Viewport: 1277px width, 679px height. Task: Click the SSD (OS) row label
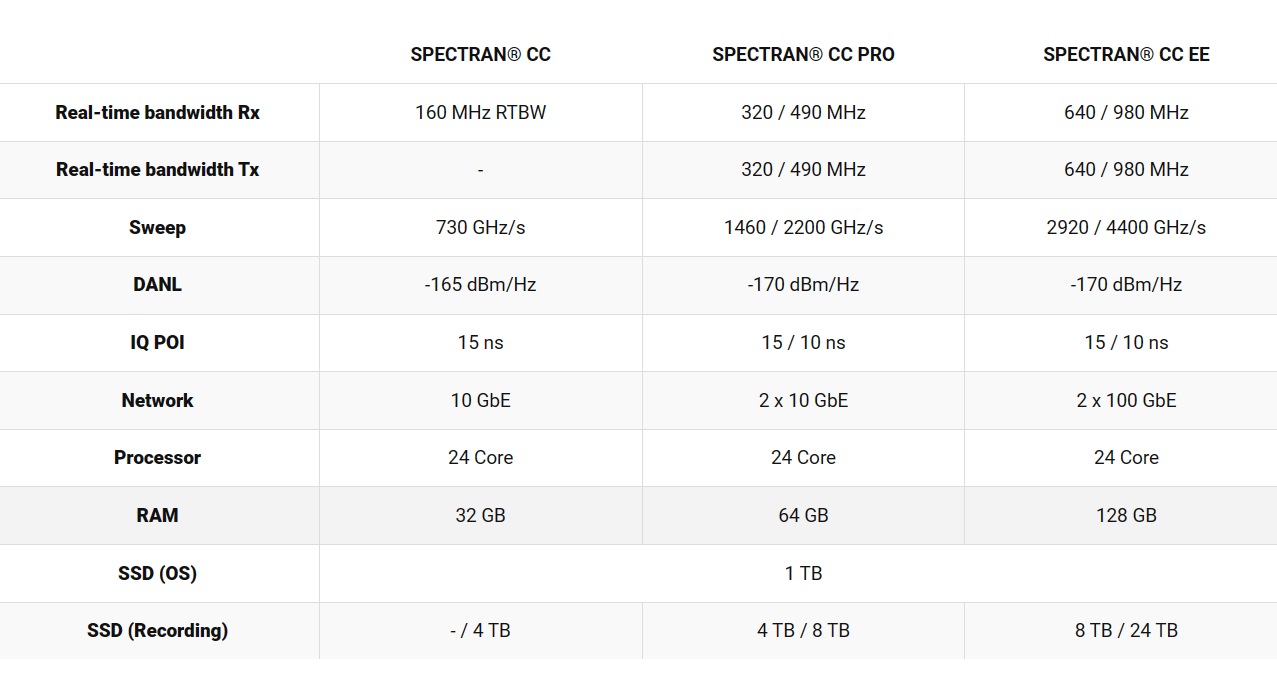pyautogui.click(x=157, y=574)
